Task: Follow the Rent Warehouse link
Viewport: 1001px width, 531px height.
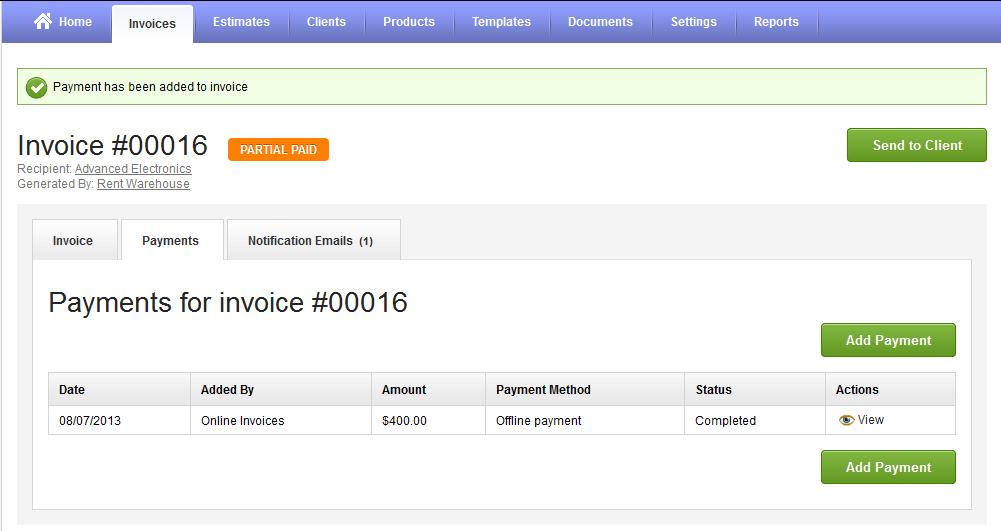Action: tap(143, 184)
